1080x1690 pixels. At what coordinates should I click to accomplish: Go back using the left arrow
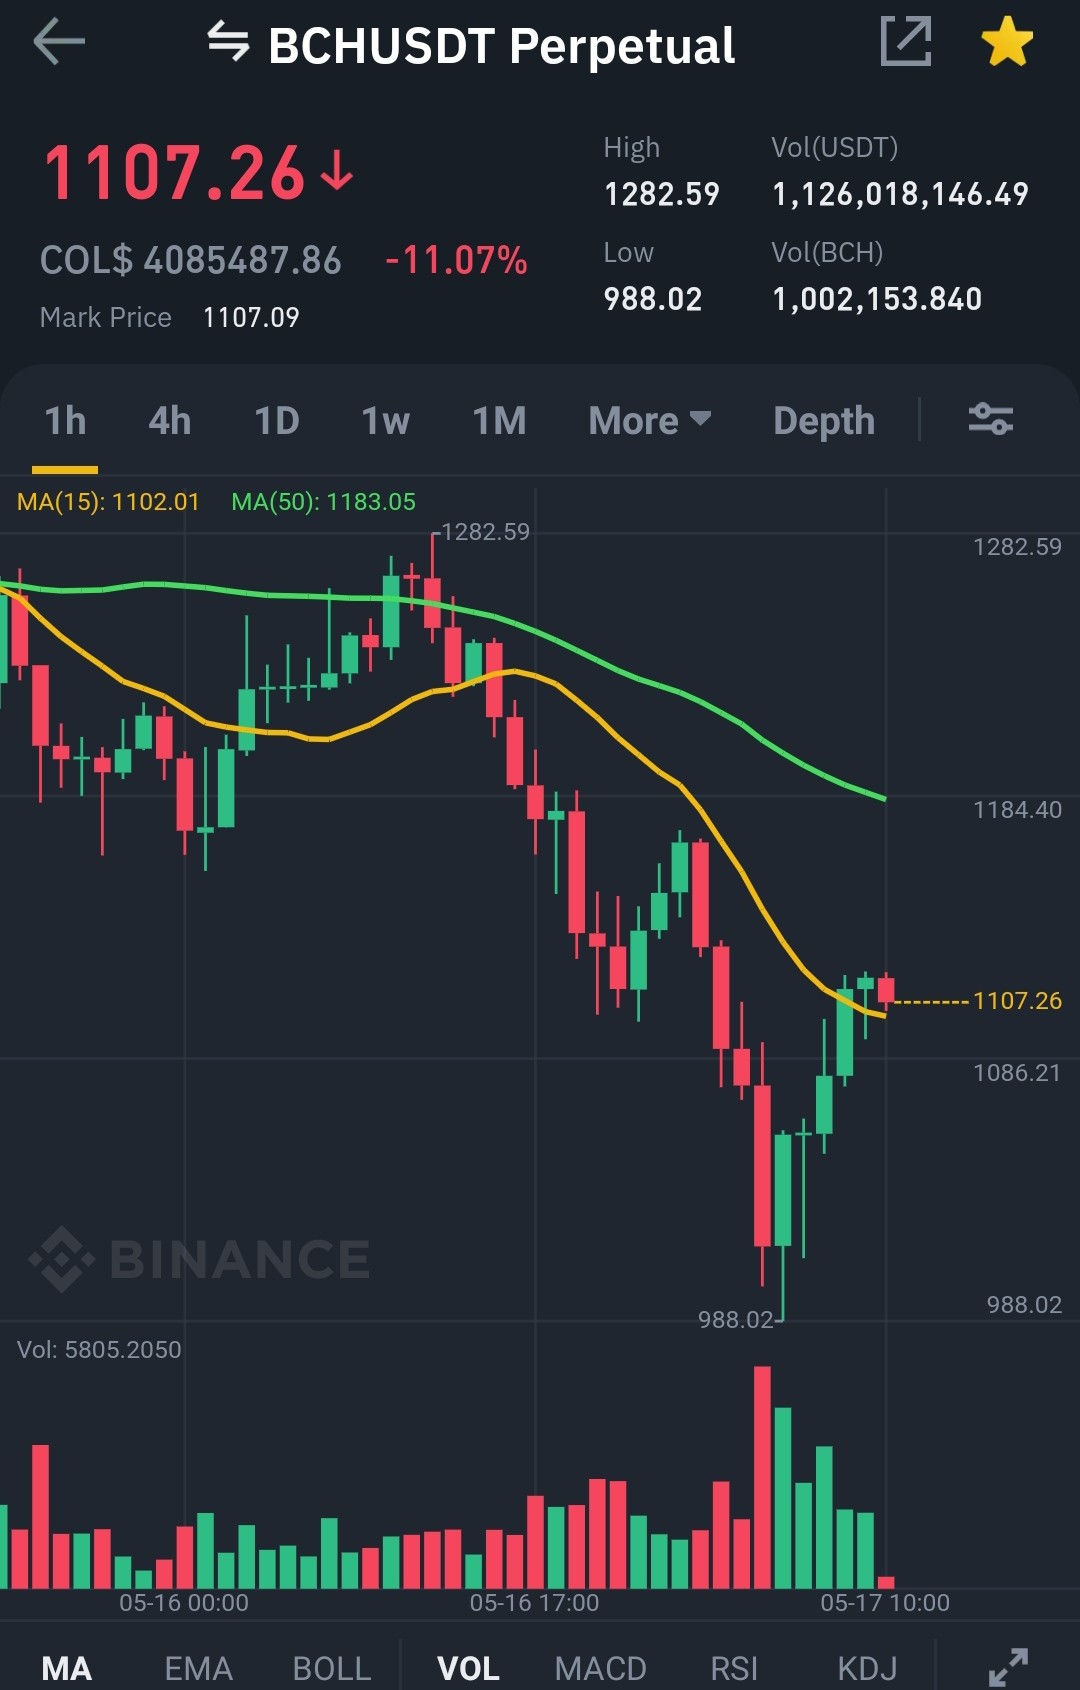coord(58,43)
